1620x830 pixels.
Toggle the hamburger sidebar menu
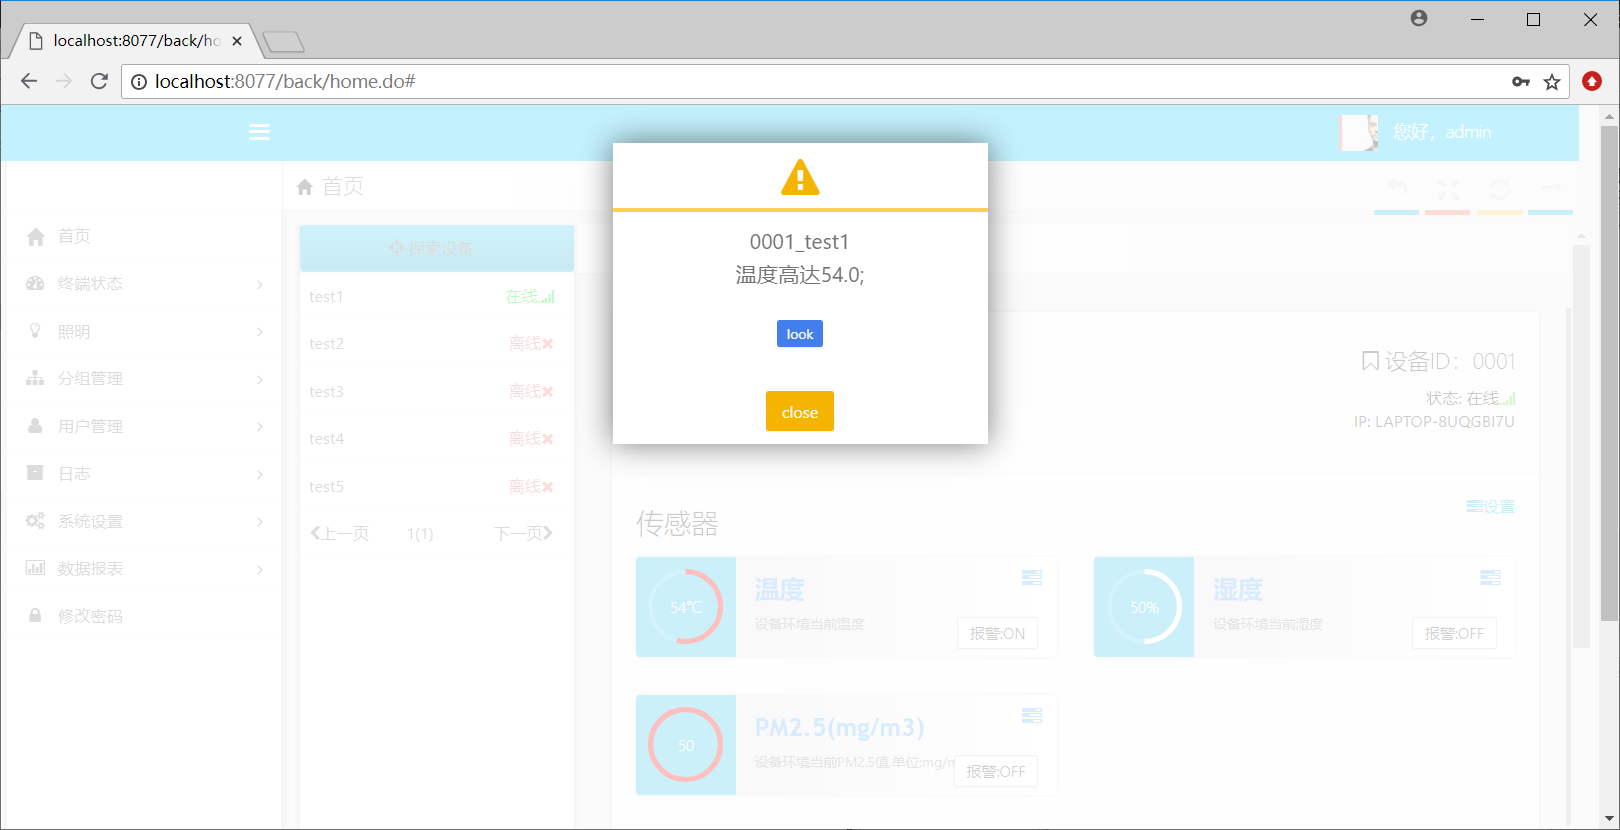tap(260, 132)
